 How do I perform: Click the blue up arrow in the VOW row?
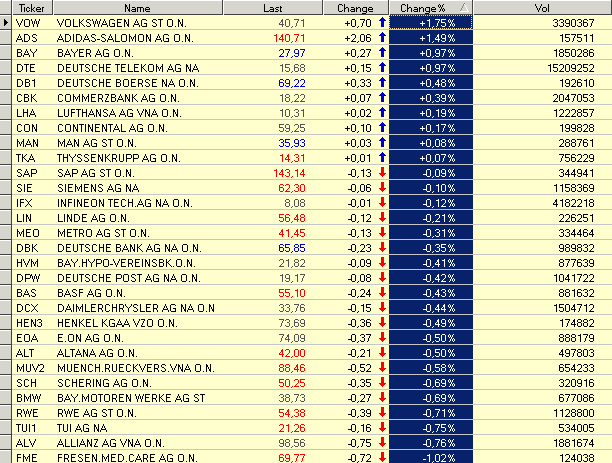point(382,22)
